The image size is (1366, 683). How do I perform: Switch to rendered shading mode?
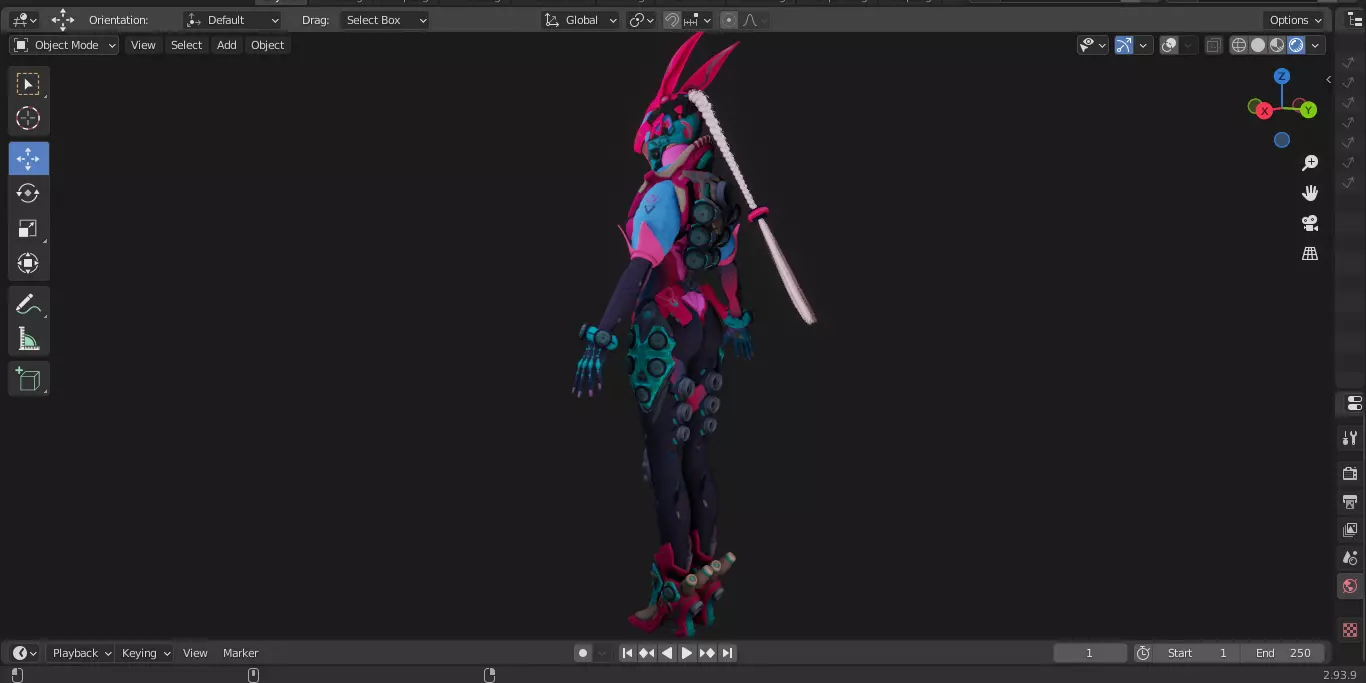[1296, 45]
